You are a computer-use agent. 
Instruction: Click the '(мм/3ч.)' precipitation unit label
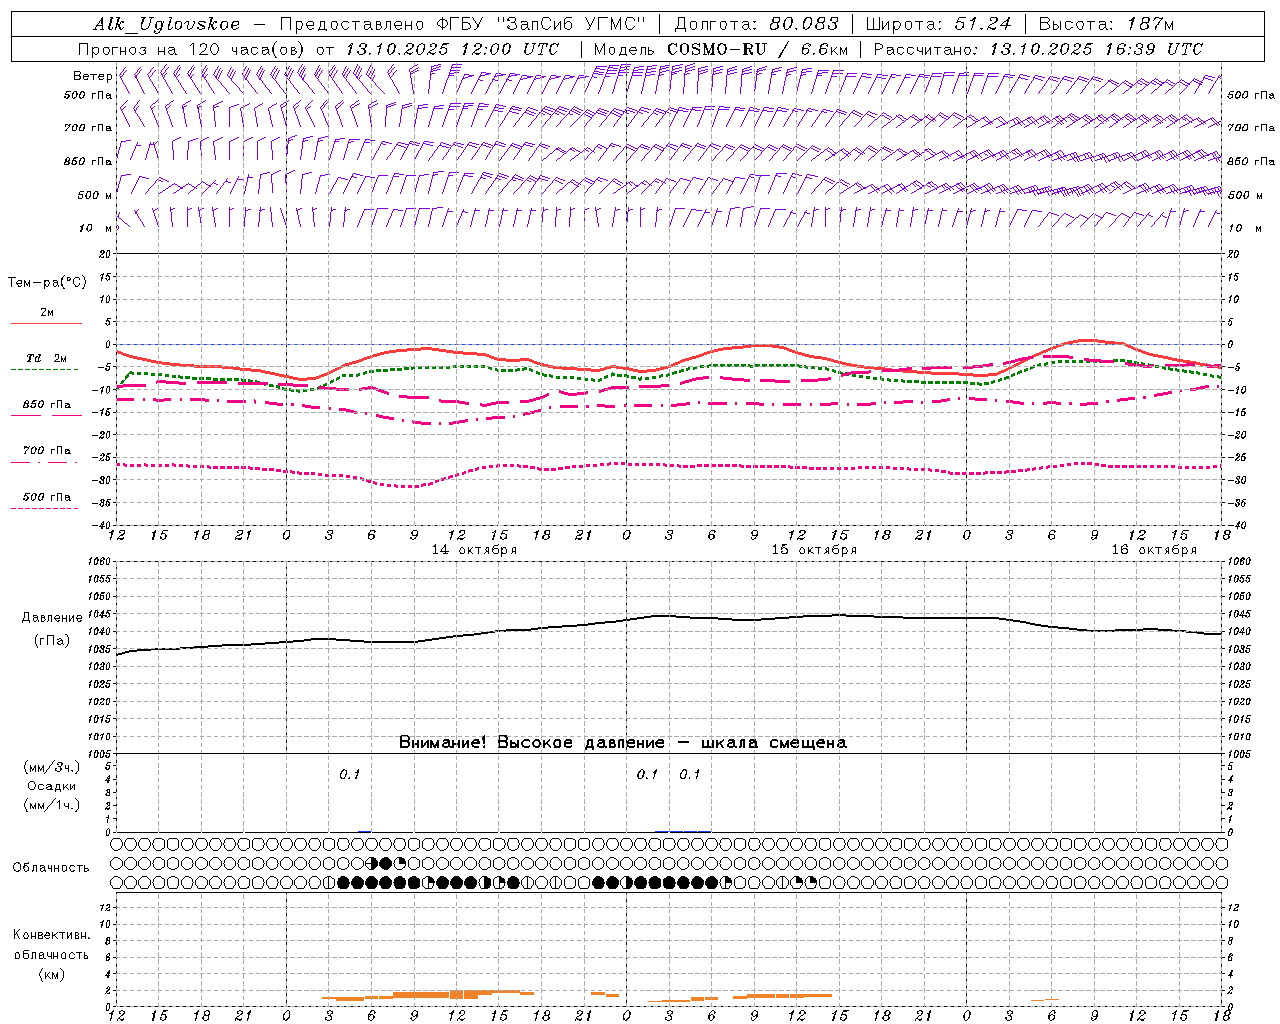tap(52, 768)
